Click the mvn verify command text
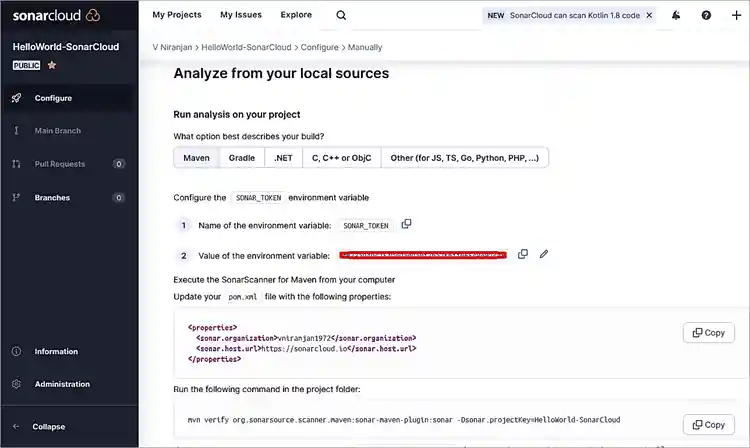Viewport: 750px width, 448px height. coord(404,420)
